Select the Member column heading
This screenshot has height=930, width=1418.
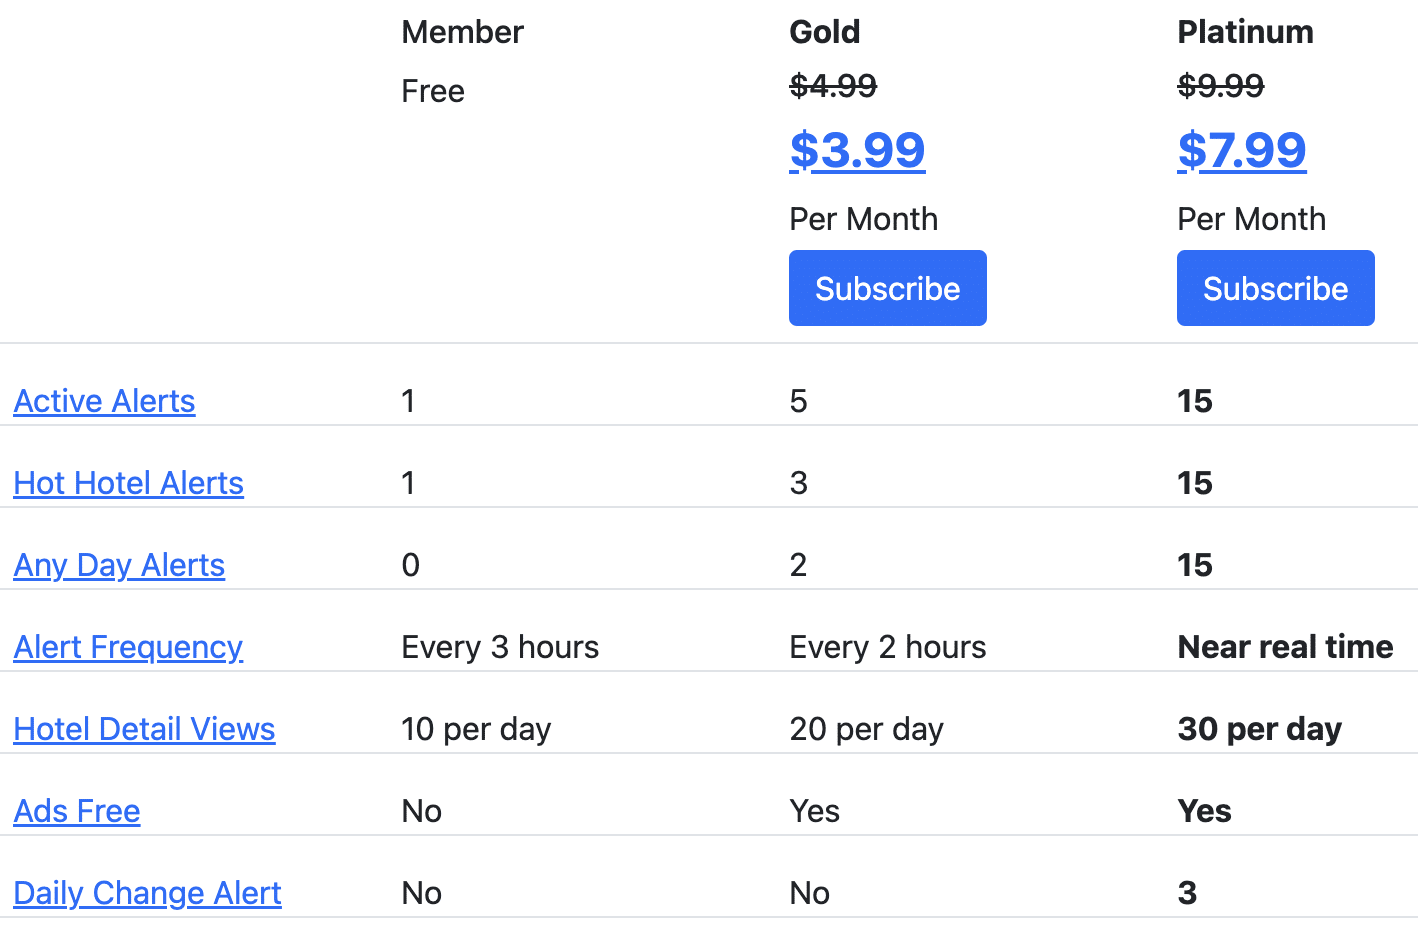(462, 32)
